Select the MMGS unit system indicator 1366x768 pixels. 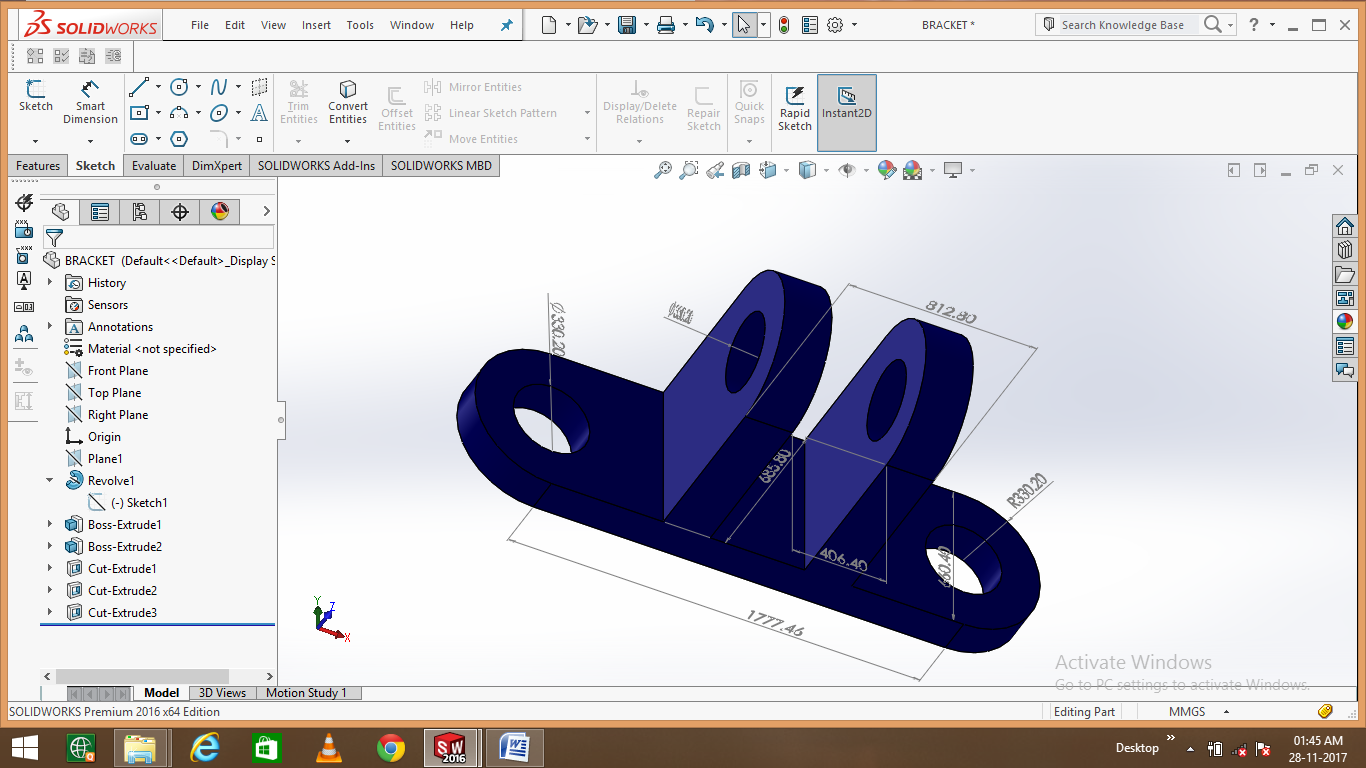pyautogui.click(x=1185, y=711)
